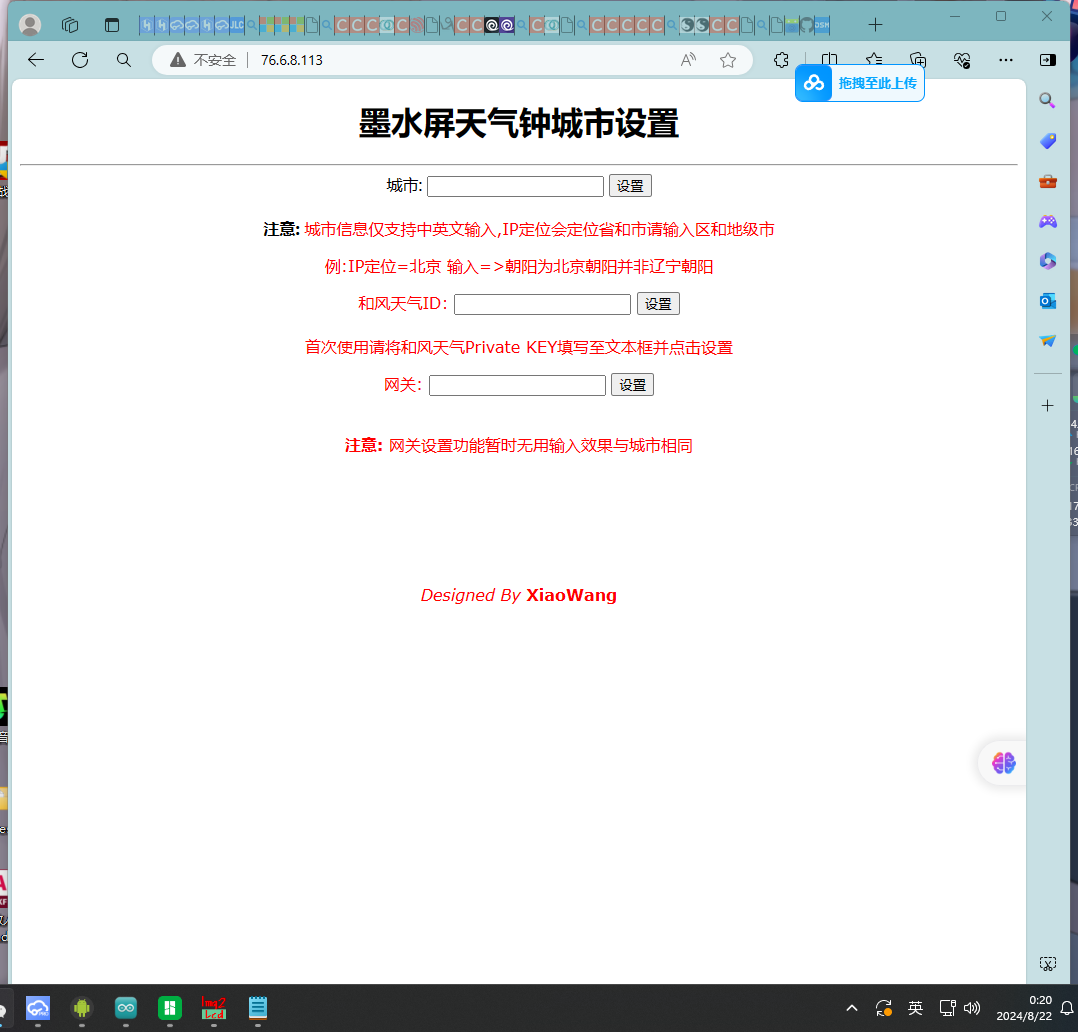The width and height of the screenshot is (1078, 1032).
Task: Click the sidebar Search magnifier icon
Action: coord(1047,100)
